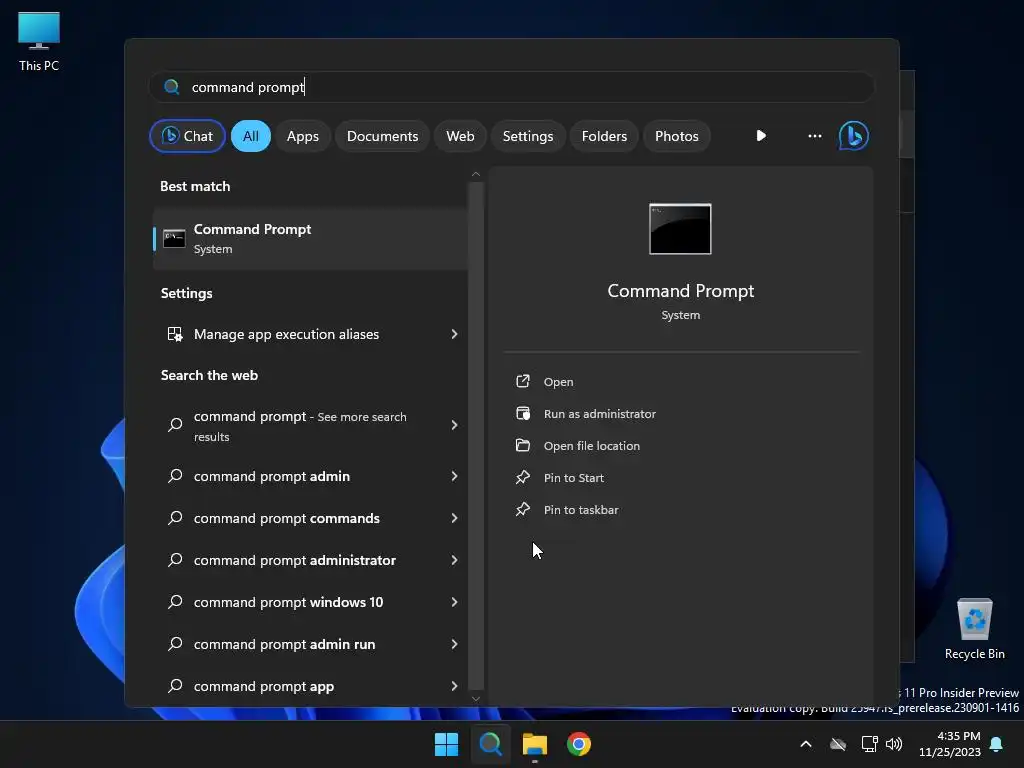Switch to the Settings filter tab

[x=528, y=136]
